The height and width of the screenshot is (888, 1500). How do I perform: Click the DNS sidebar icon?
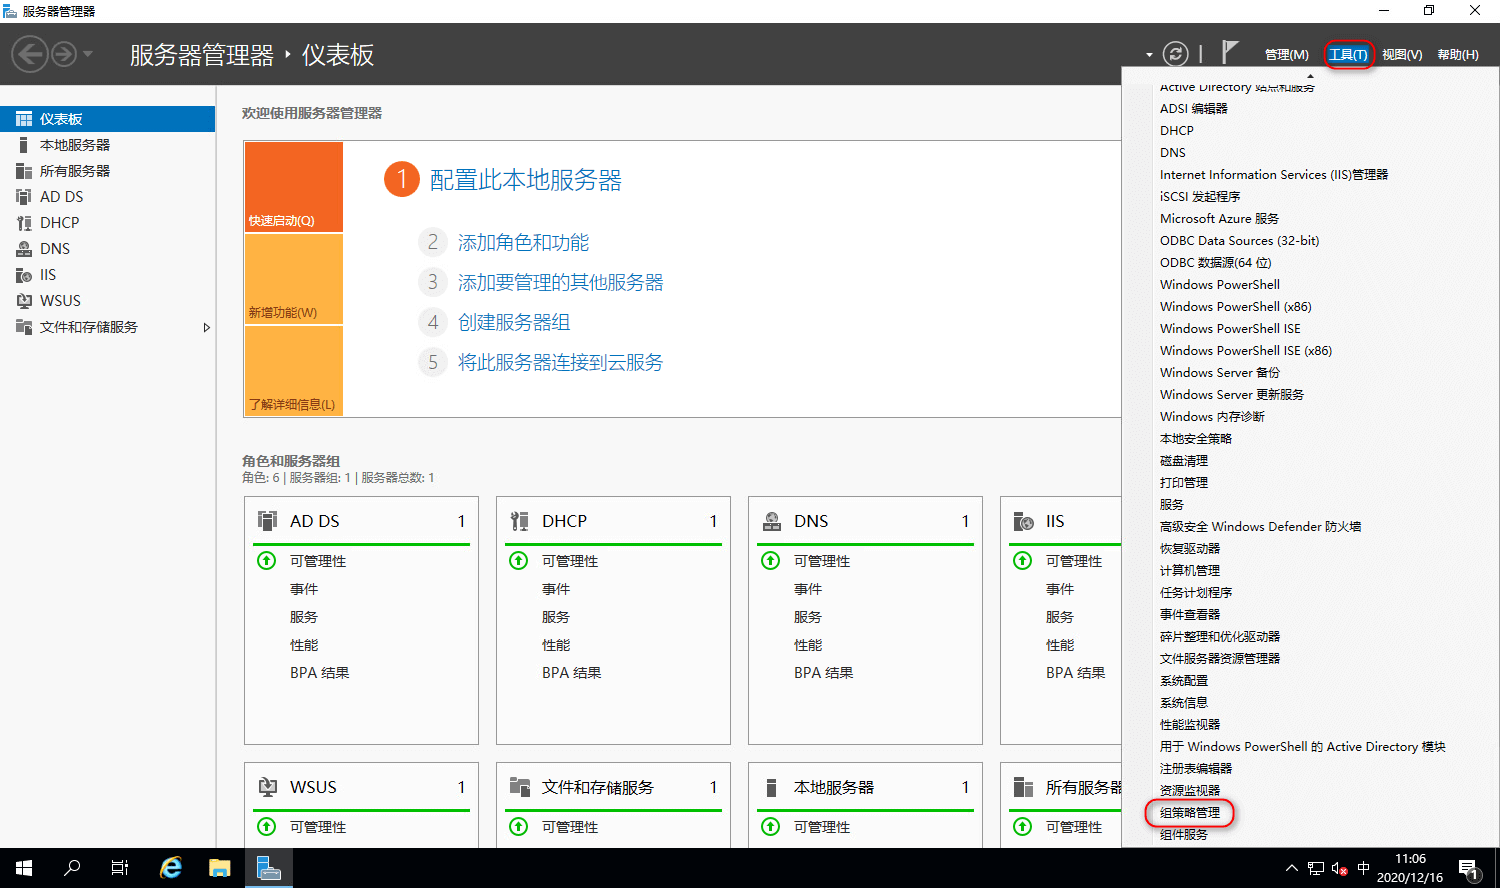click(24, 249)
